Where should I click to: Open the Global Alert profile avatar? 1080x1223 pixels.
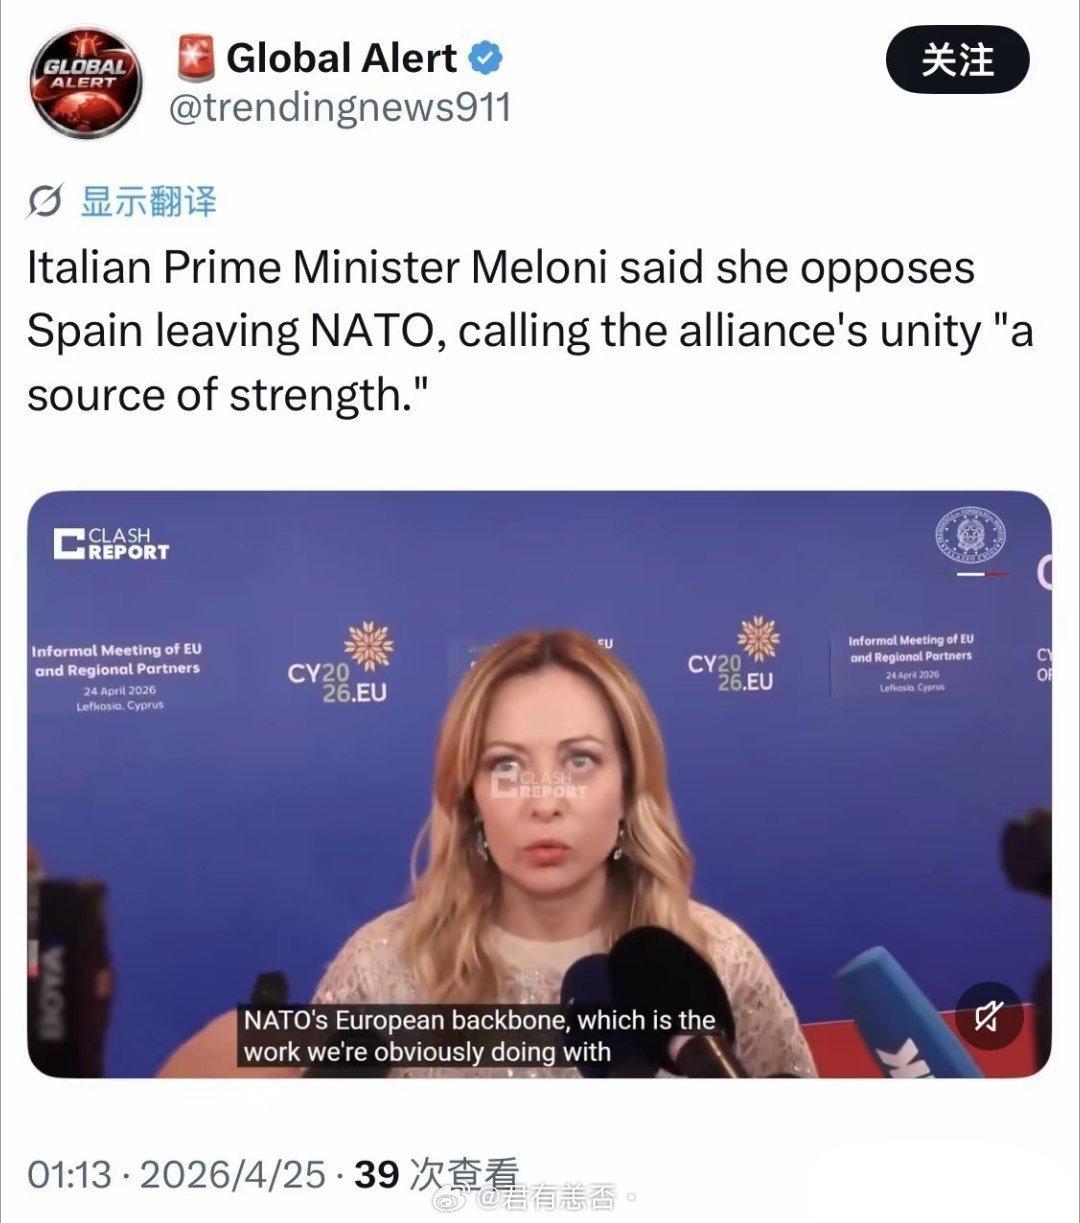(x=85, y=82)
